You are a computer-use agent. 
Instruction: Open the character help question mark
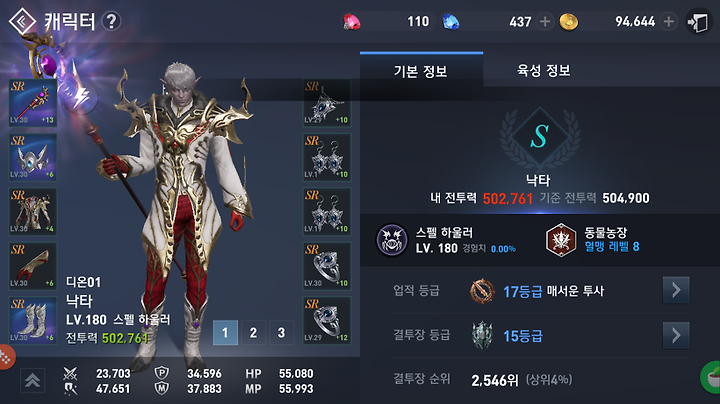pos(111,21)
